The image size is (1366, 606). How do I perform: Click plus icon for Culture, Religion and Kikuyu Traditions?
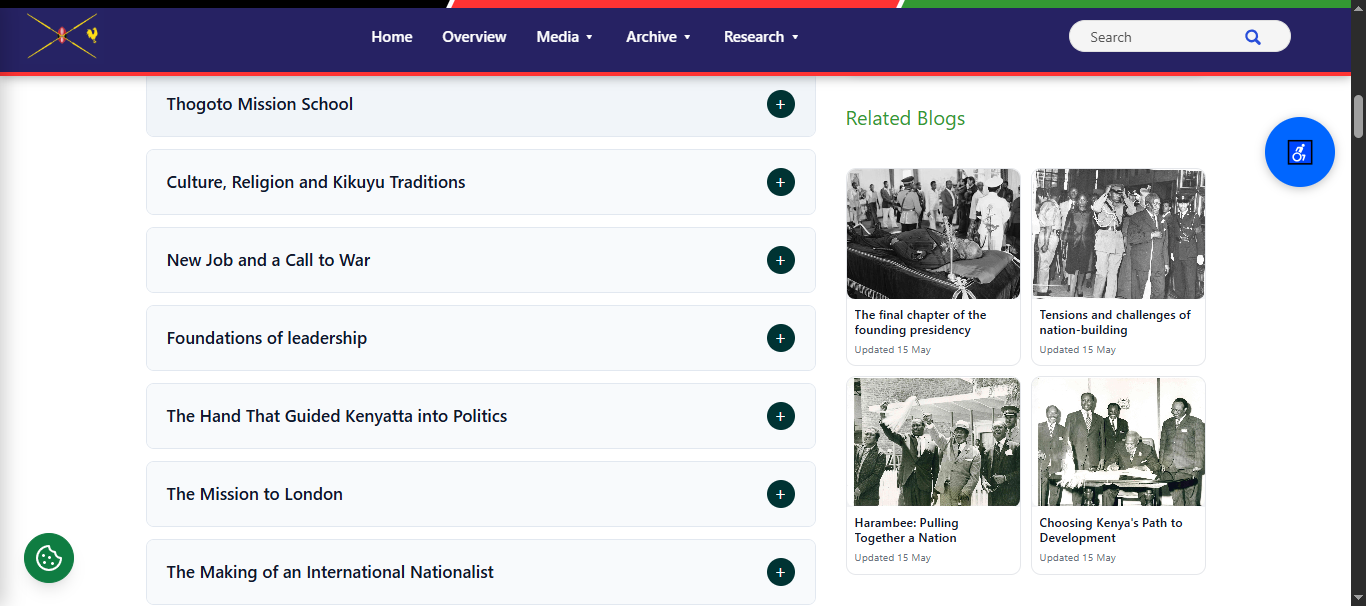click(x=781, y=182)
